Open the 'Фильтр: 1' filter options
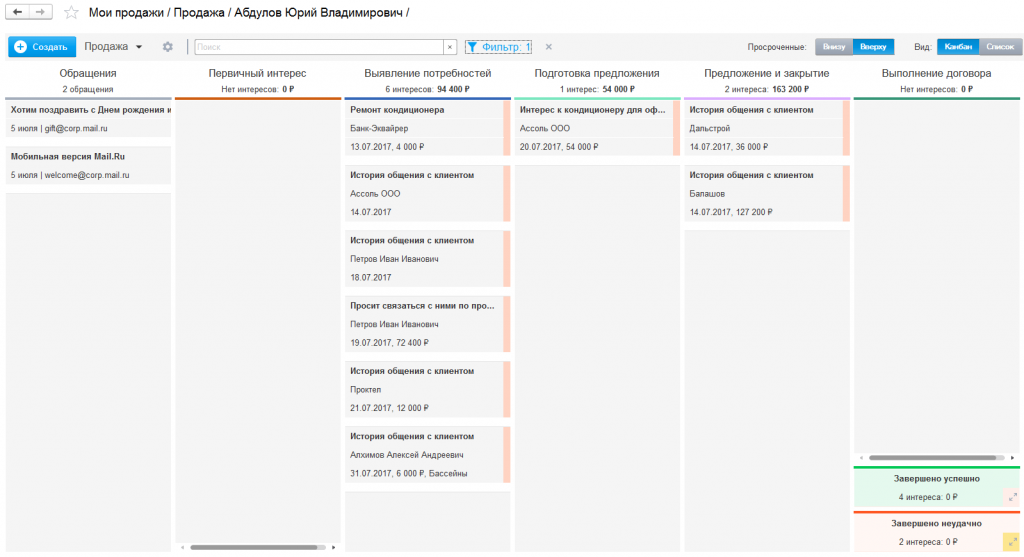Viewport: 1024px width, 557px height. (x=499, y=47)
